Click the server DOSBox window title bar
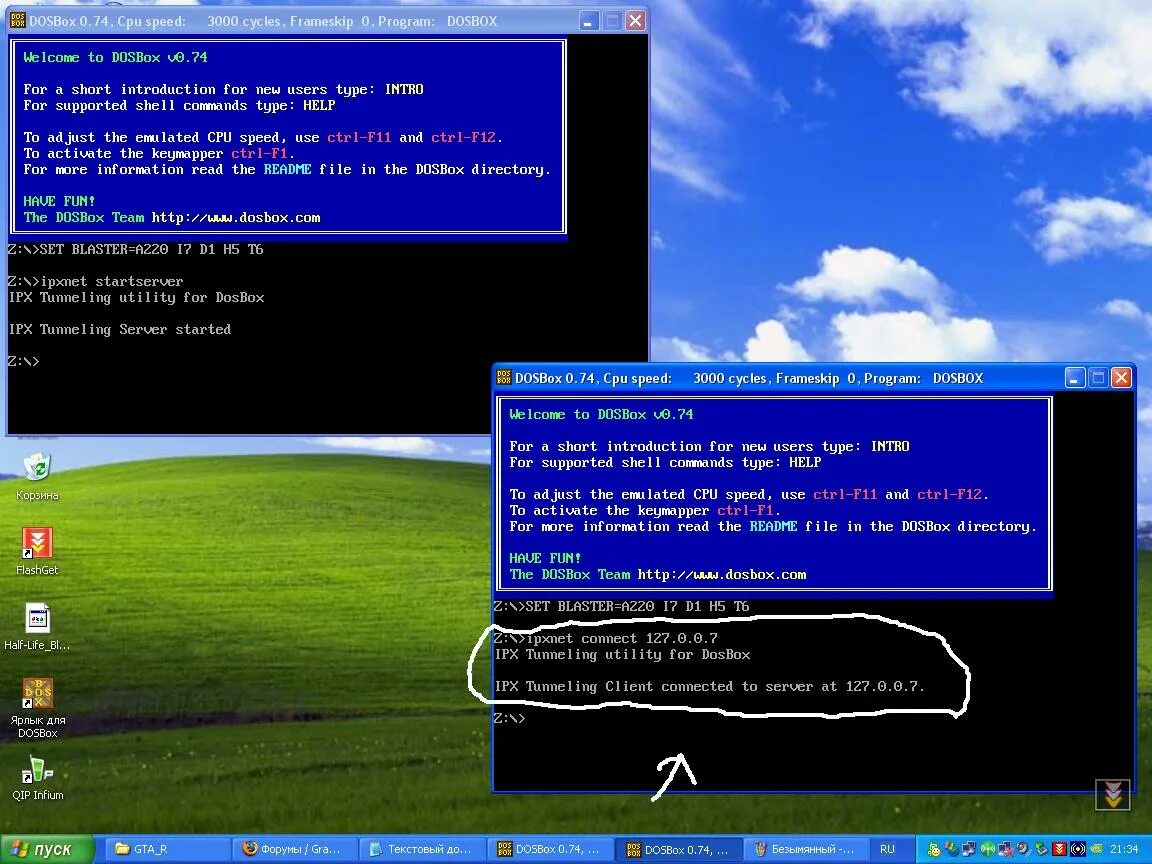Image resolution: width=1152 pixels, height=864 pixels. pos(328,21)
